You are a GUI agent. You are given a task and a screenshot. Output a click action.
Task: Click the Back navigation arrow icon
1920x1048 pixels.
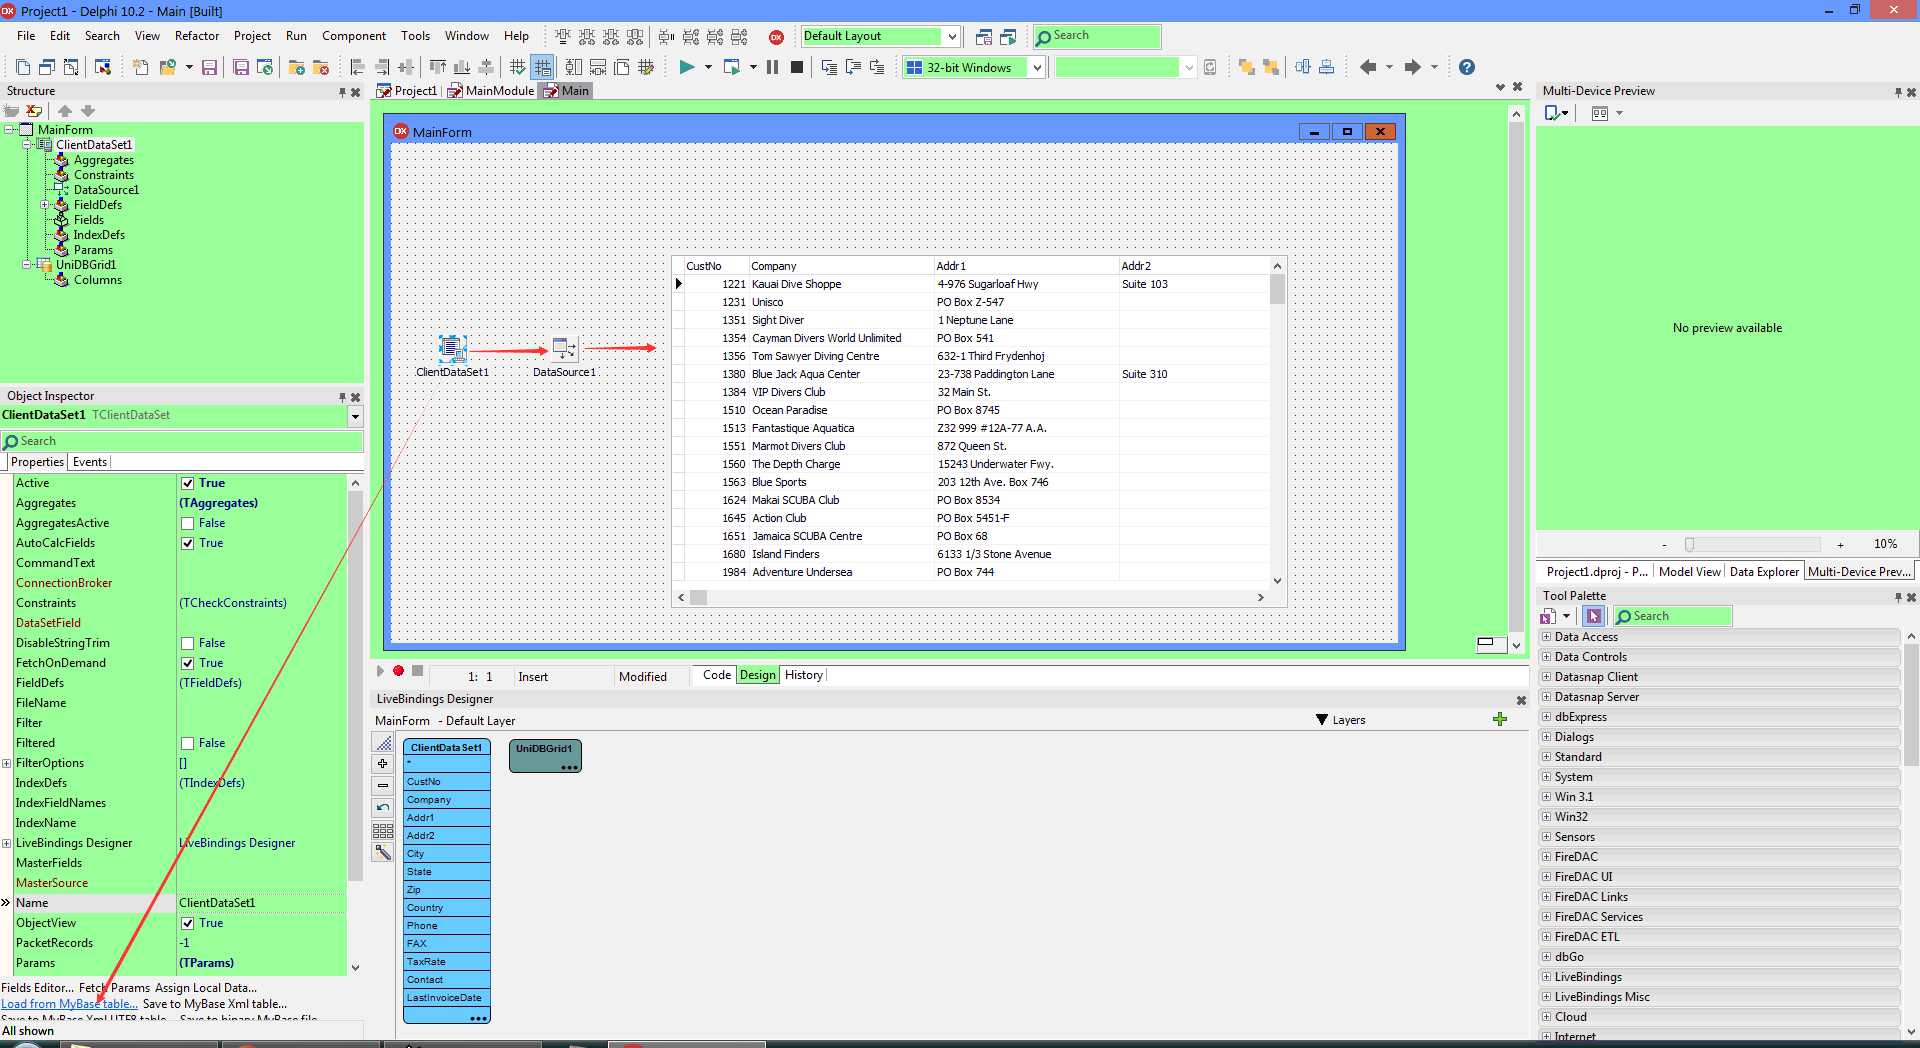(x=1368, y=67)
